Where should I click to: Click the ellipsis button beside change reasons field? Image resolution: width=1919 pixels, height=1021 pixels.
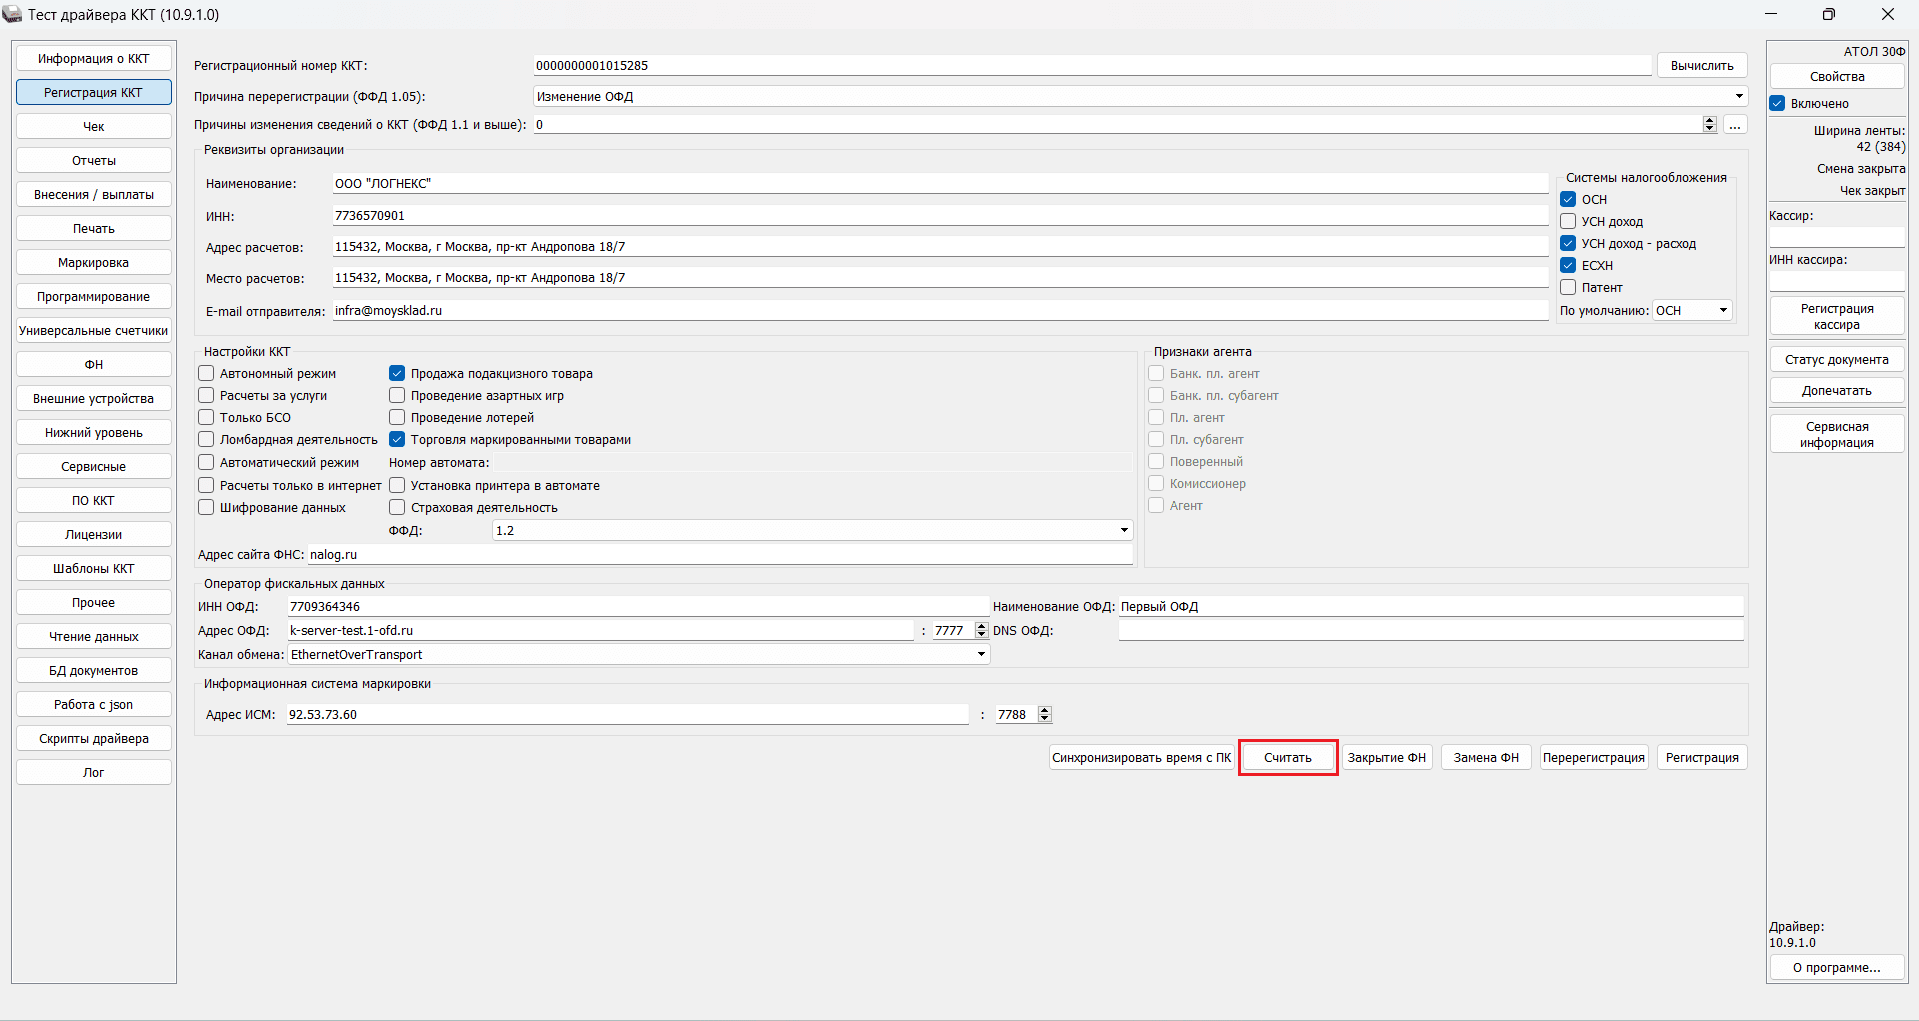click(x=1735, y=125)
